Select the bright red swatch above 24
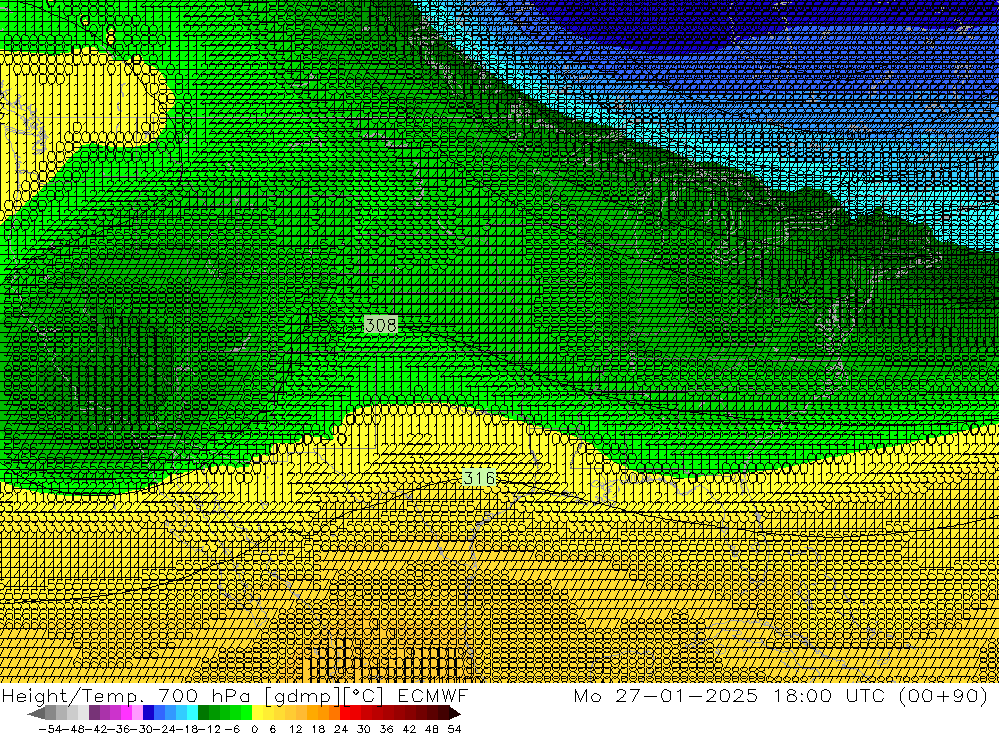Image resolution: width=1000 pixels, height=733 pixels. click(x=345, y=713)
